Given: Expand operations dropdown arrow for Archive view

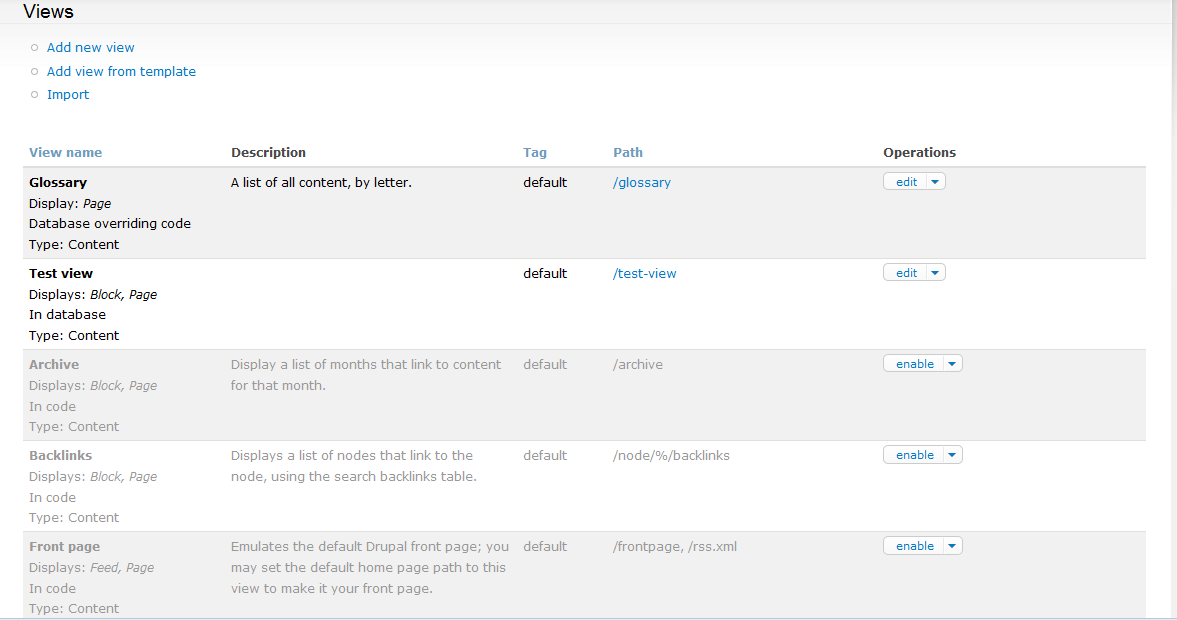Looking at the screenshot, I should click(952, 364).
